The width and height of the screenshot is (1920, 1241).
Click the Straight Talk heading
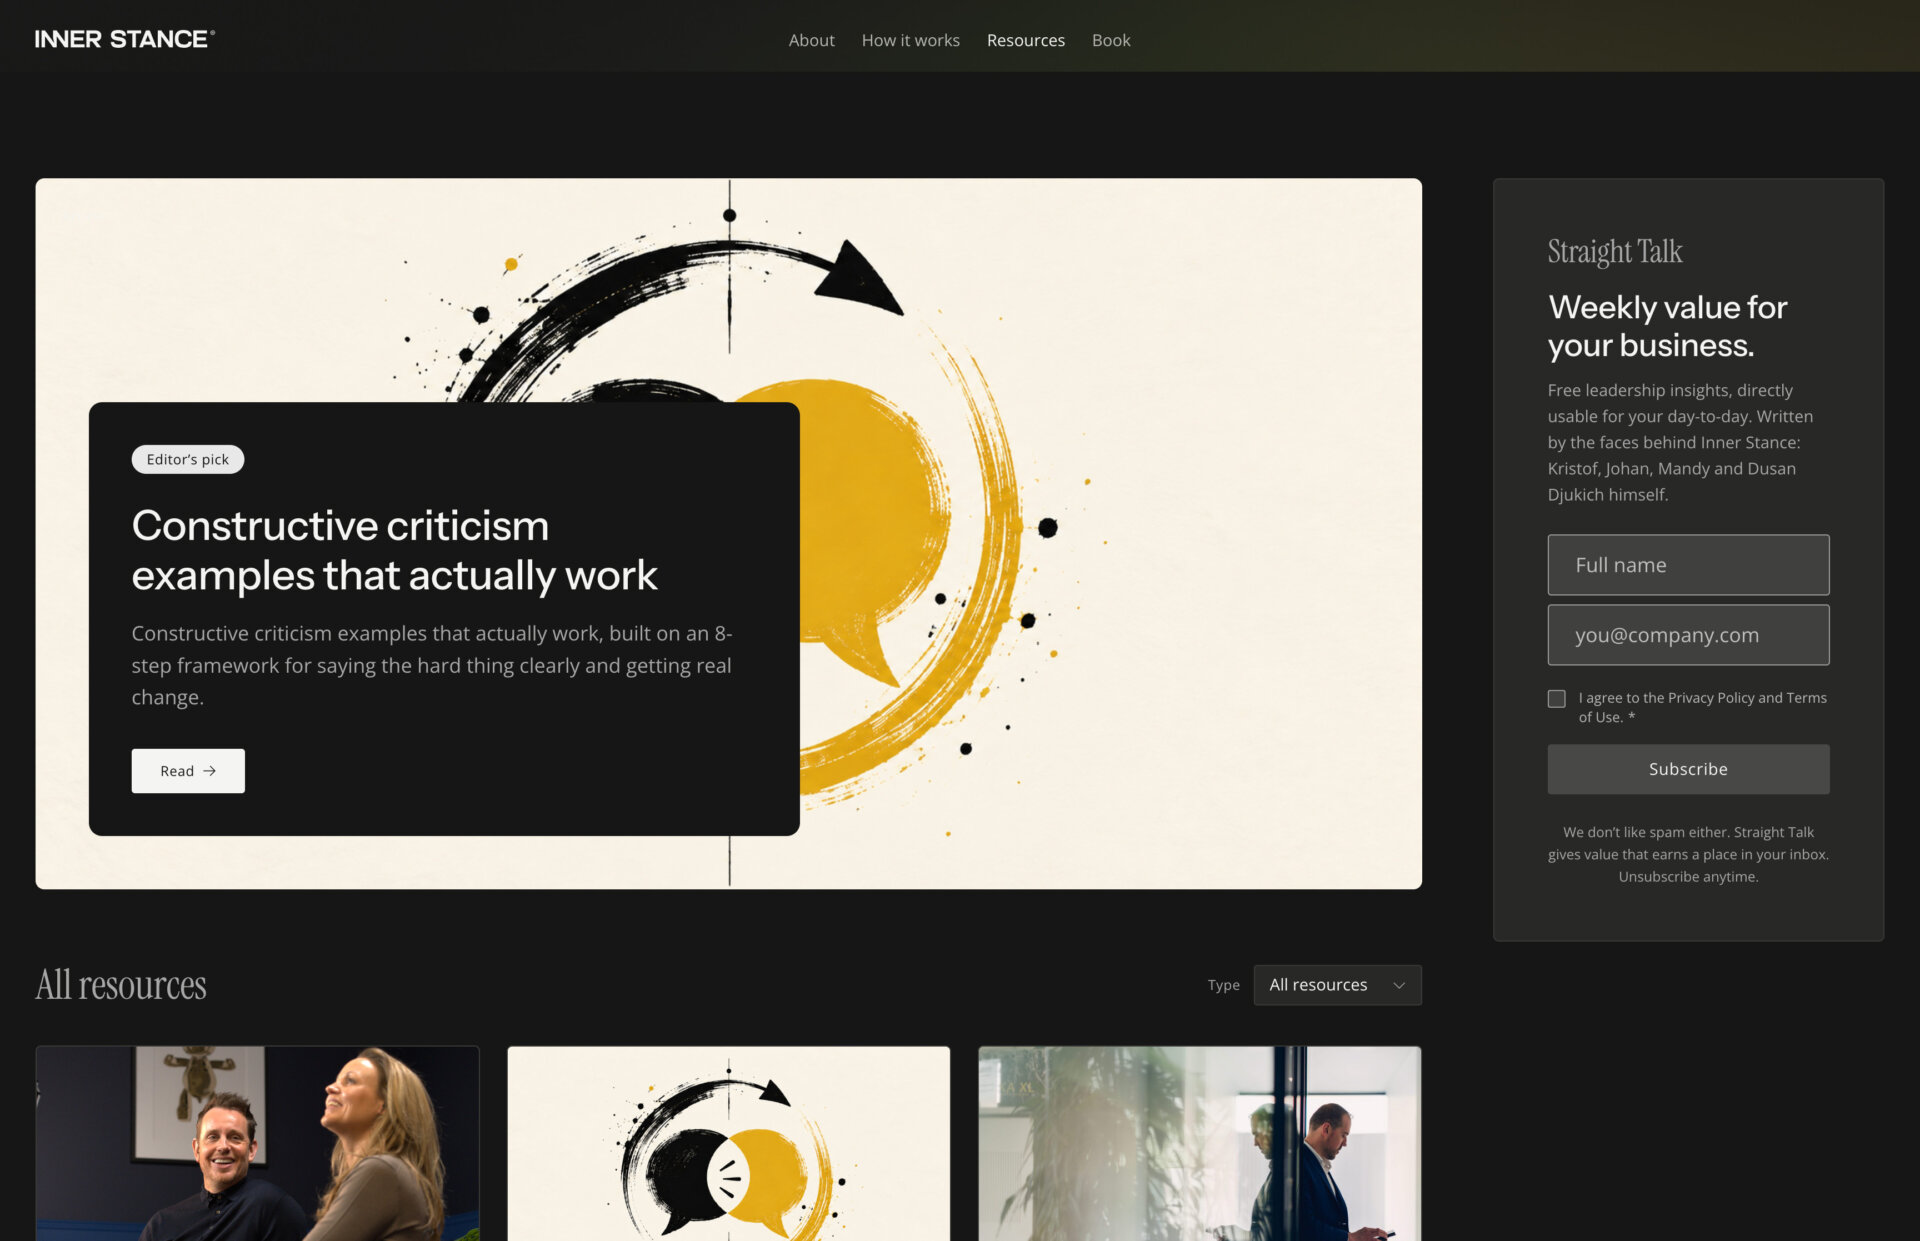pyautogui.click(x=1615, y=252)
